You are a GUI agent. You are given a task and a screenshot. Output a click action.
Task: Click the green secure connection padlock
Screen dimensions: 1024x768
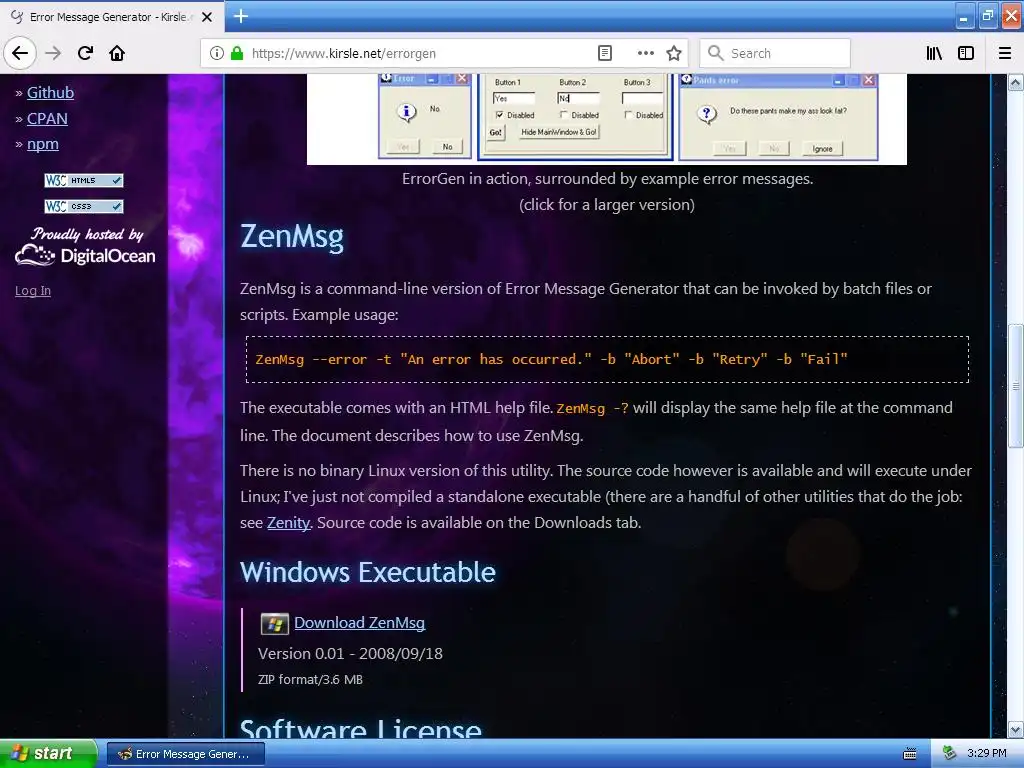coord(236,53)
